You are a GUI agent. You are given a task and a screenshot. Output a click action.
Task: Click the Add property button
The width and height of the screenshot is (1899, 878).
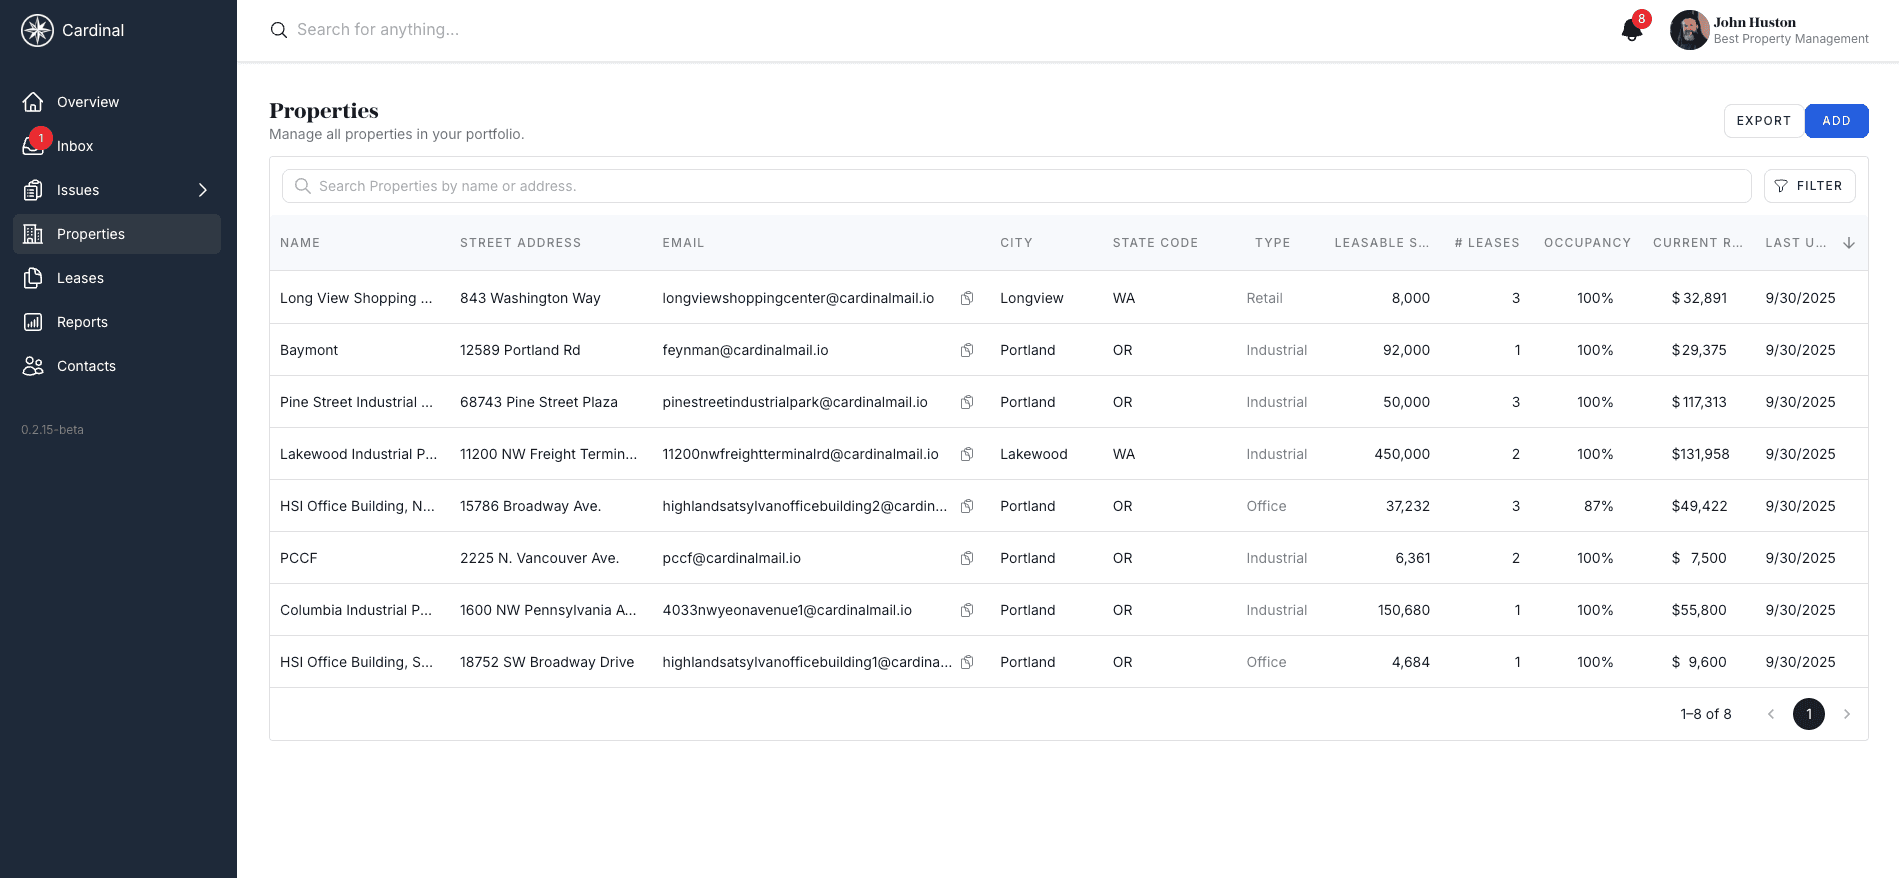click(1836, 121)
